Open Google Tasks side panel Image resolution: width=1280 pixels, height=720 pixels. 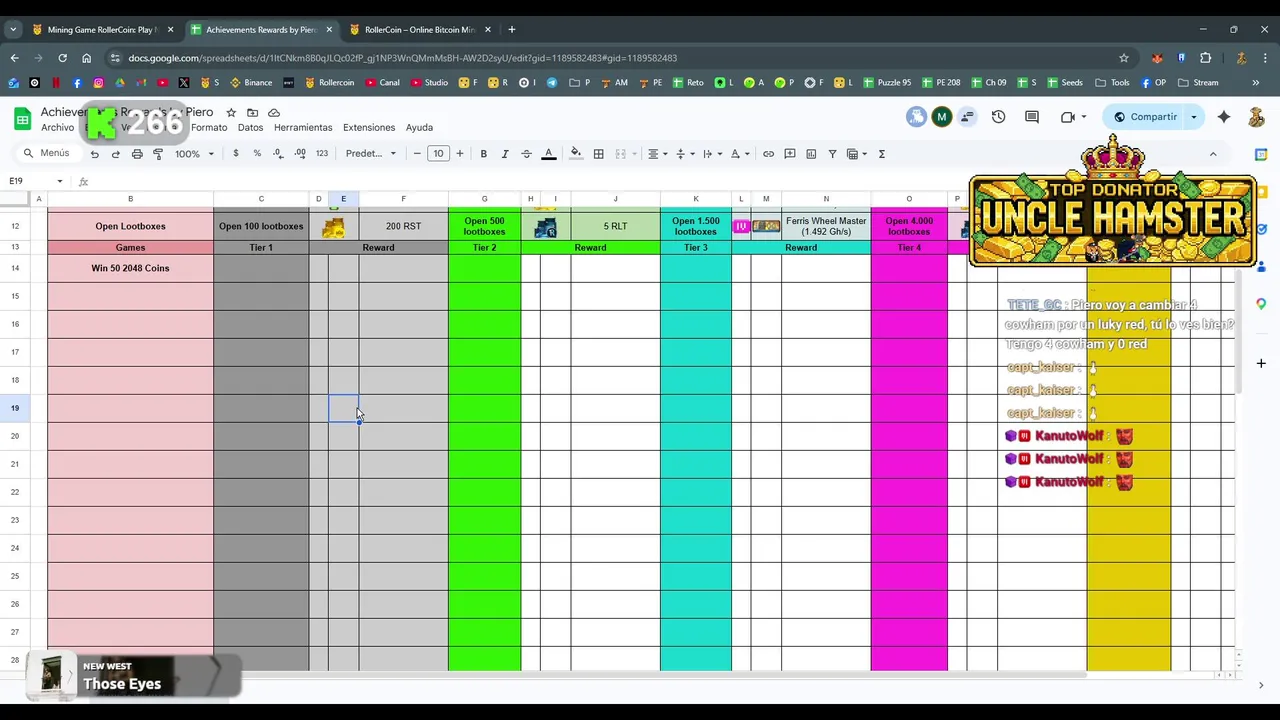tap(1261, 230)
